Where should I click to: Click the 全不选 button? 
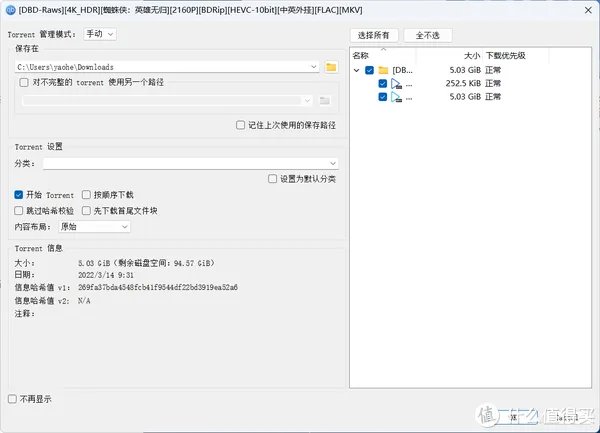428,36
